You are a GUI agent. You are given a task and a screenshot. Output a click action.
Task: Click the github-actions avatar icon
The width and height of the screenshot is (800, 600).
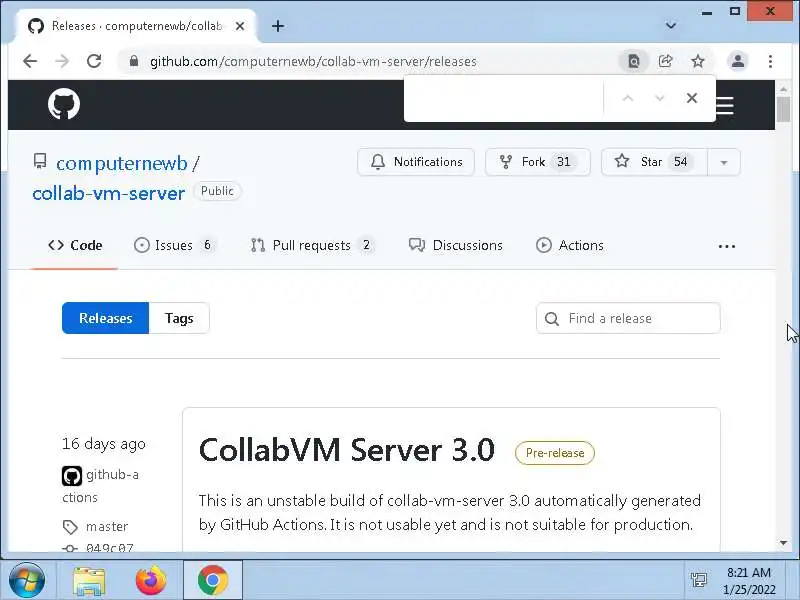(x=72, y=476)
